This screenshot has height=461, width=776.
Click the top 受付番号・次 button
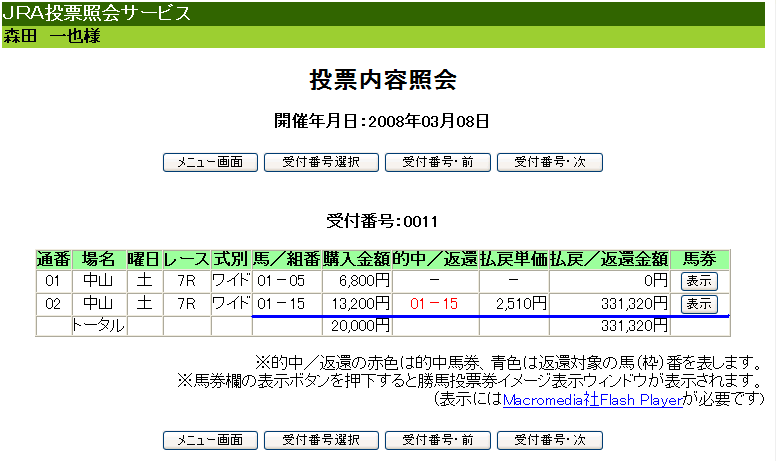549,162
